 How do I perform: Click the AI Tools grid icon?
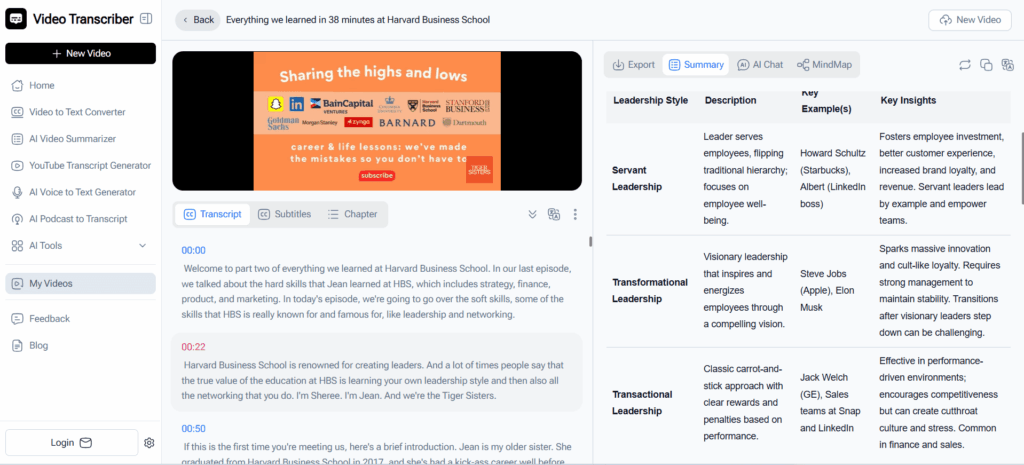[18, 246]
